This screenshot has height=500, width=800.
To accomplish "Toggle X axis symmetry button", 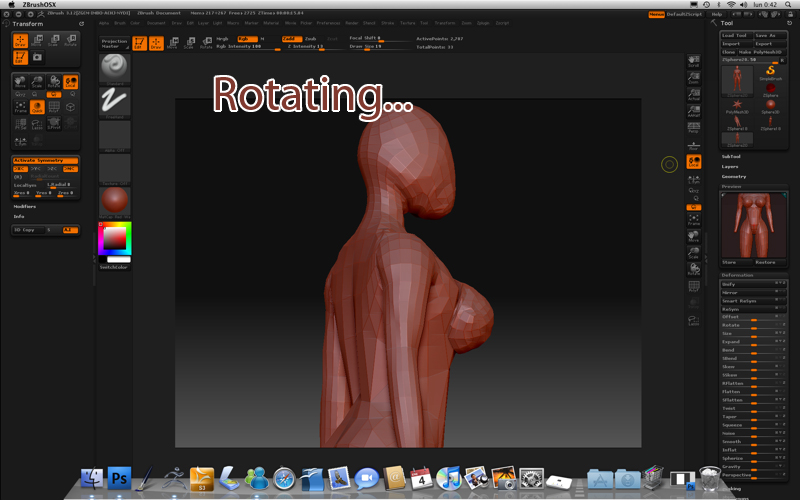I will [20, 169].
